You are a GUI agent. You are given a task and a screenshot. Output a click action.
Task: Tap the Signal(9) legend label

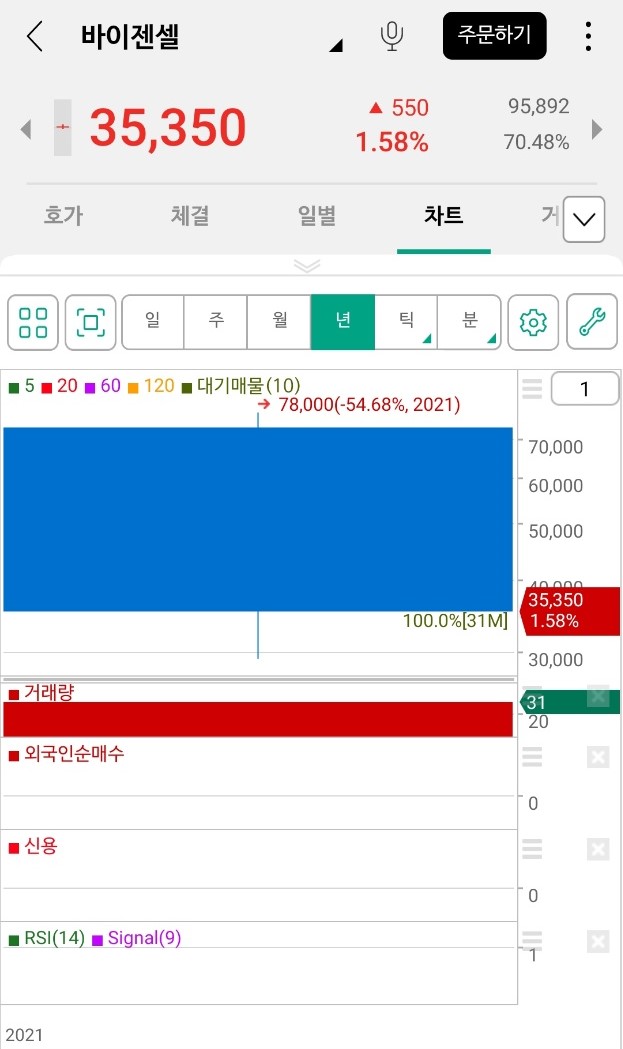coord(137,939)
